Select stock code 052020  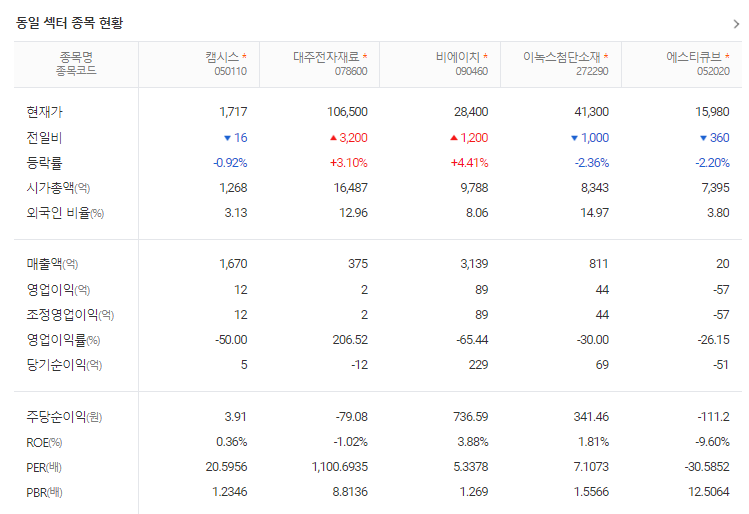713,72
